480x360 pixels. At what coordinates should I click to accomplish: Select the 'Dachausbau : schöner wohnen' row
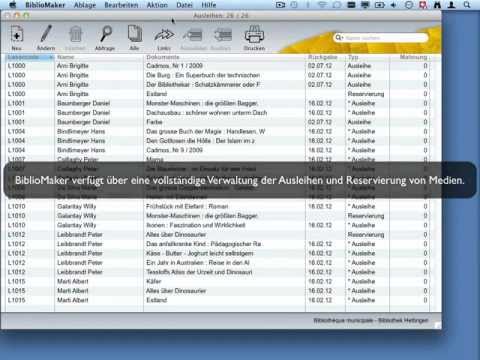click(x=218, y=112)
